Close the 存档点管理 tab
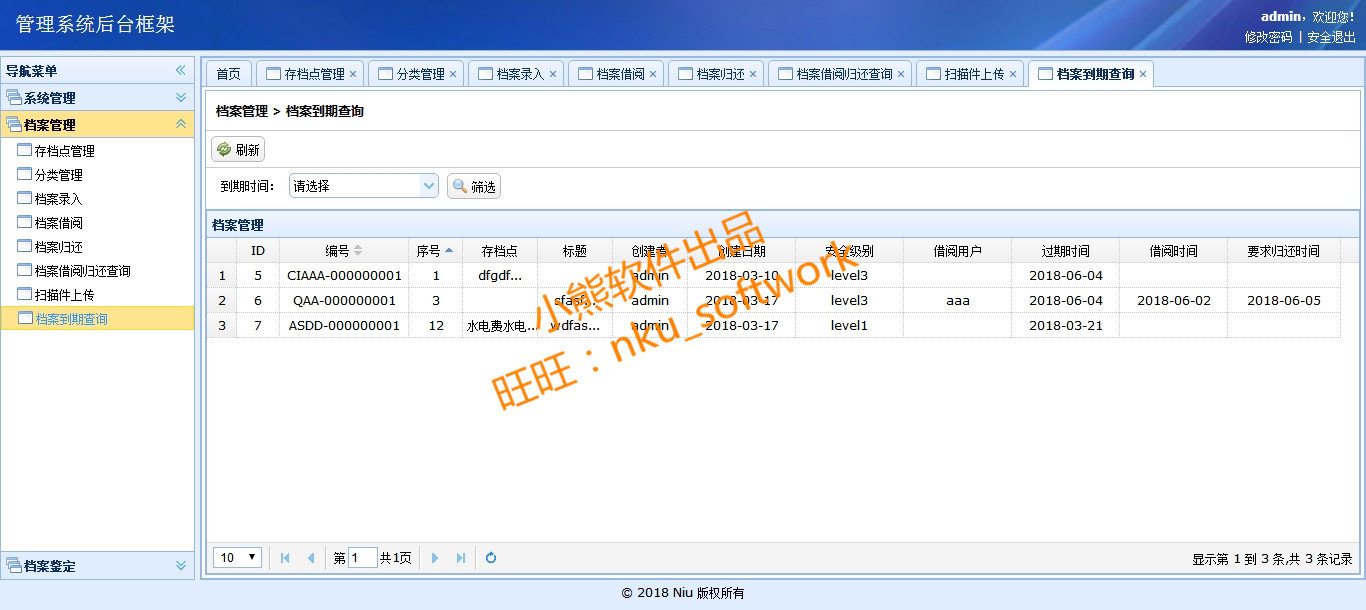This screenshot has height=610, width=1366. 353,74
